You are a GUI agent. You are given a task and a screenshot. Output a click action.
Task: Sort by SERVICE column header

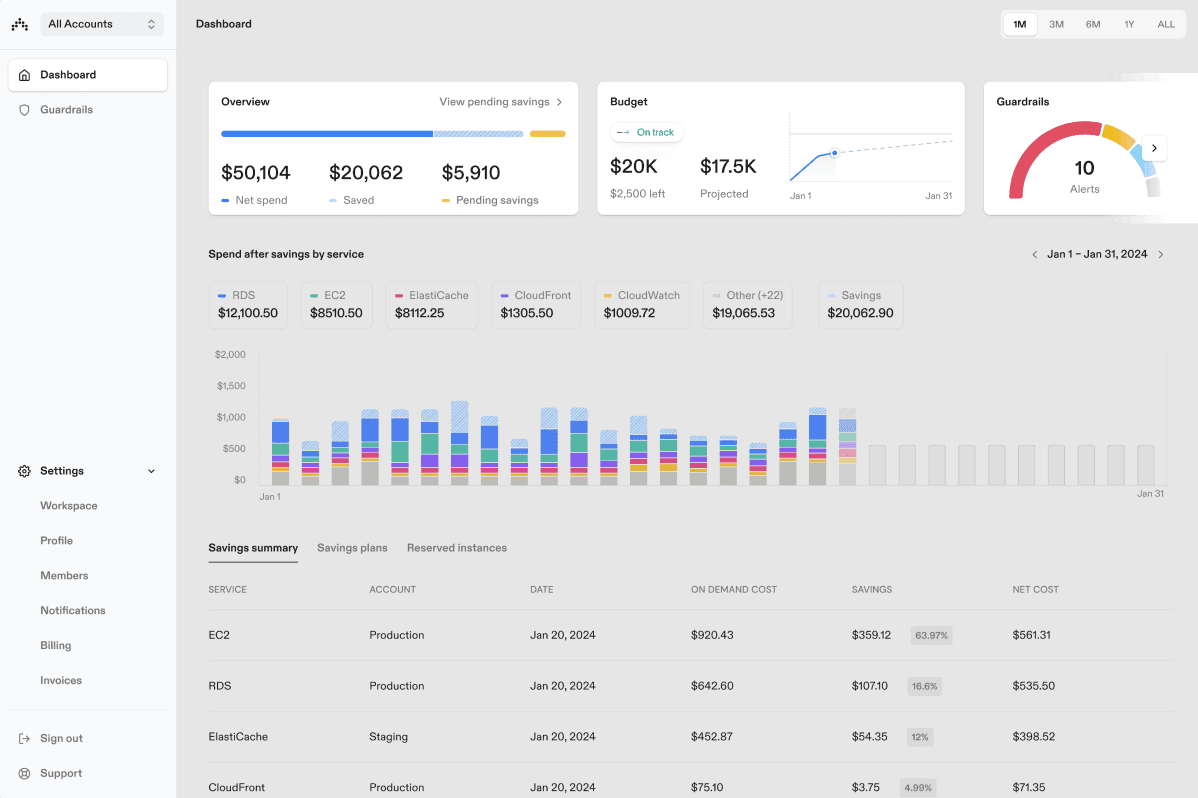pyautogui.click(x=228, y=590)
